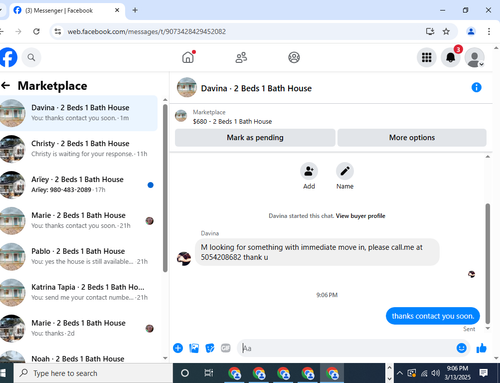Go forward in Chrome

(x=18, y=31)
